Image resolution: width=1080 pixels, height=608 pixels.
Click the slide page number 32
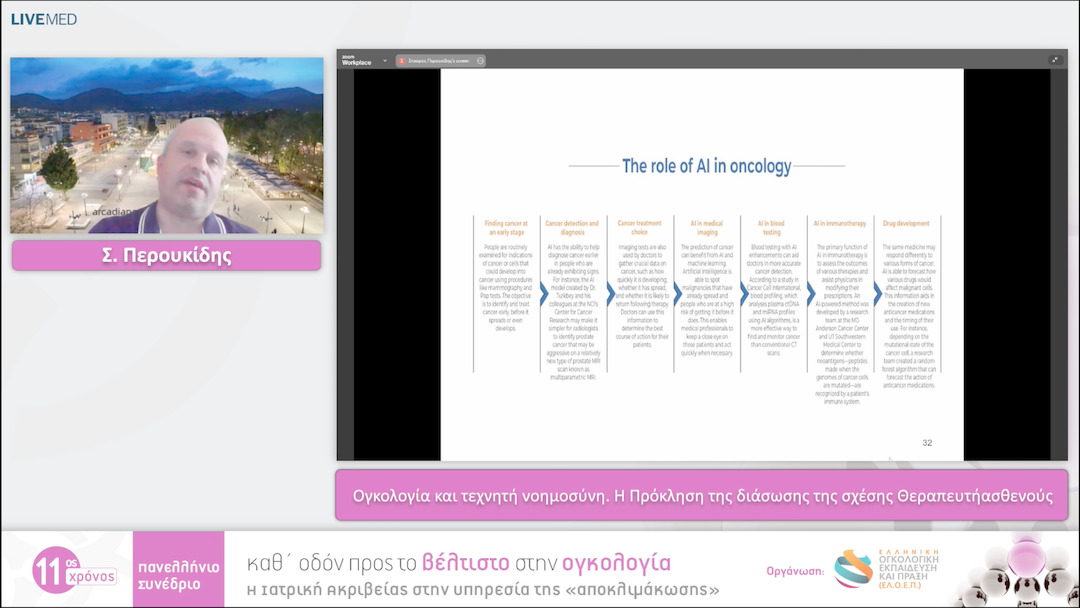[927, 443]
